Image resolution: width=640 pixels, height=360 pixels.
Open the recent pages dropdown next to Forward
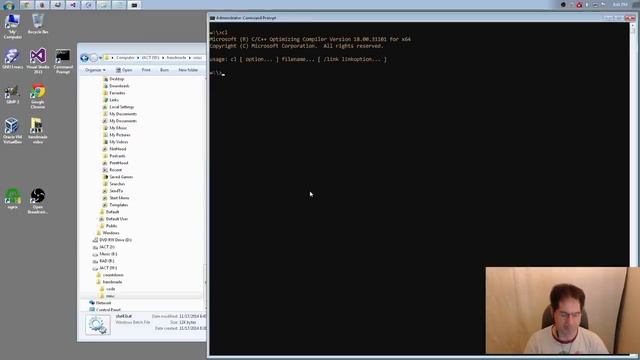(100, 58)
